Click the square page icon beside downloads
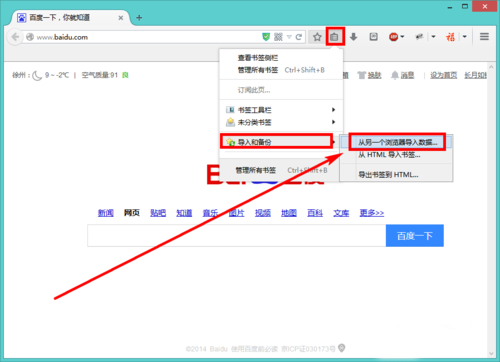The image size is (500, 362). 373,37
